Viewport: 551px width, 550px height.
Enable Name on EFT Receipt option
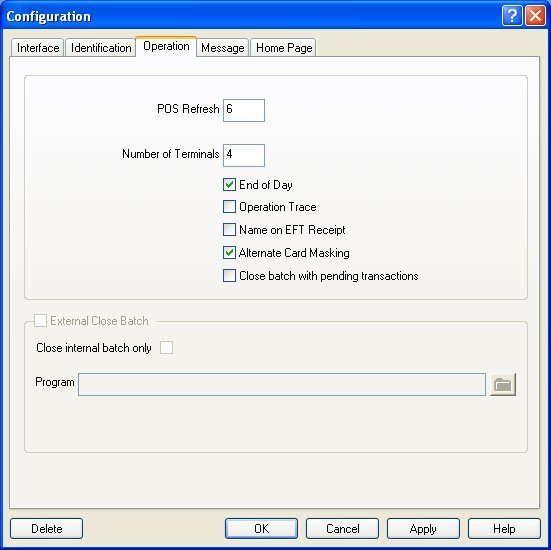229,229
